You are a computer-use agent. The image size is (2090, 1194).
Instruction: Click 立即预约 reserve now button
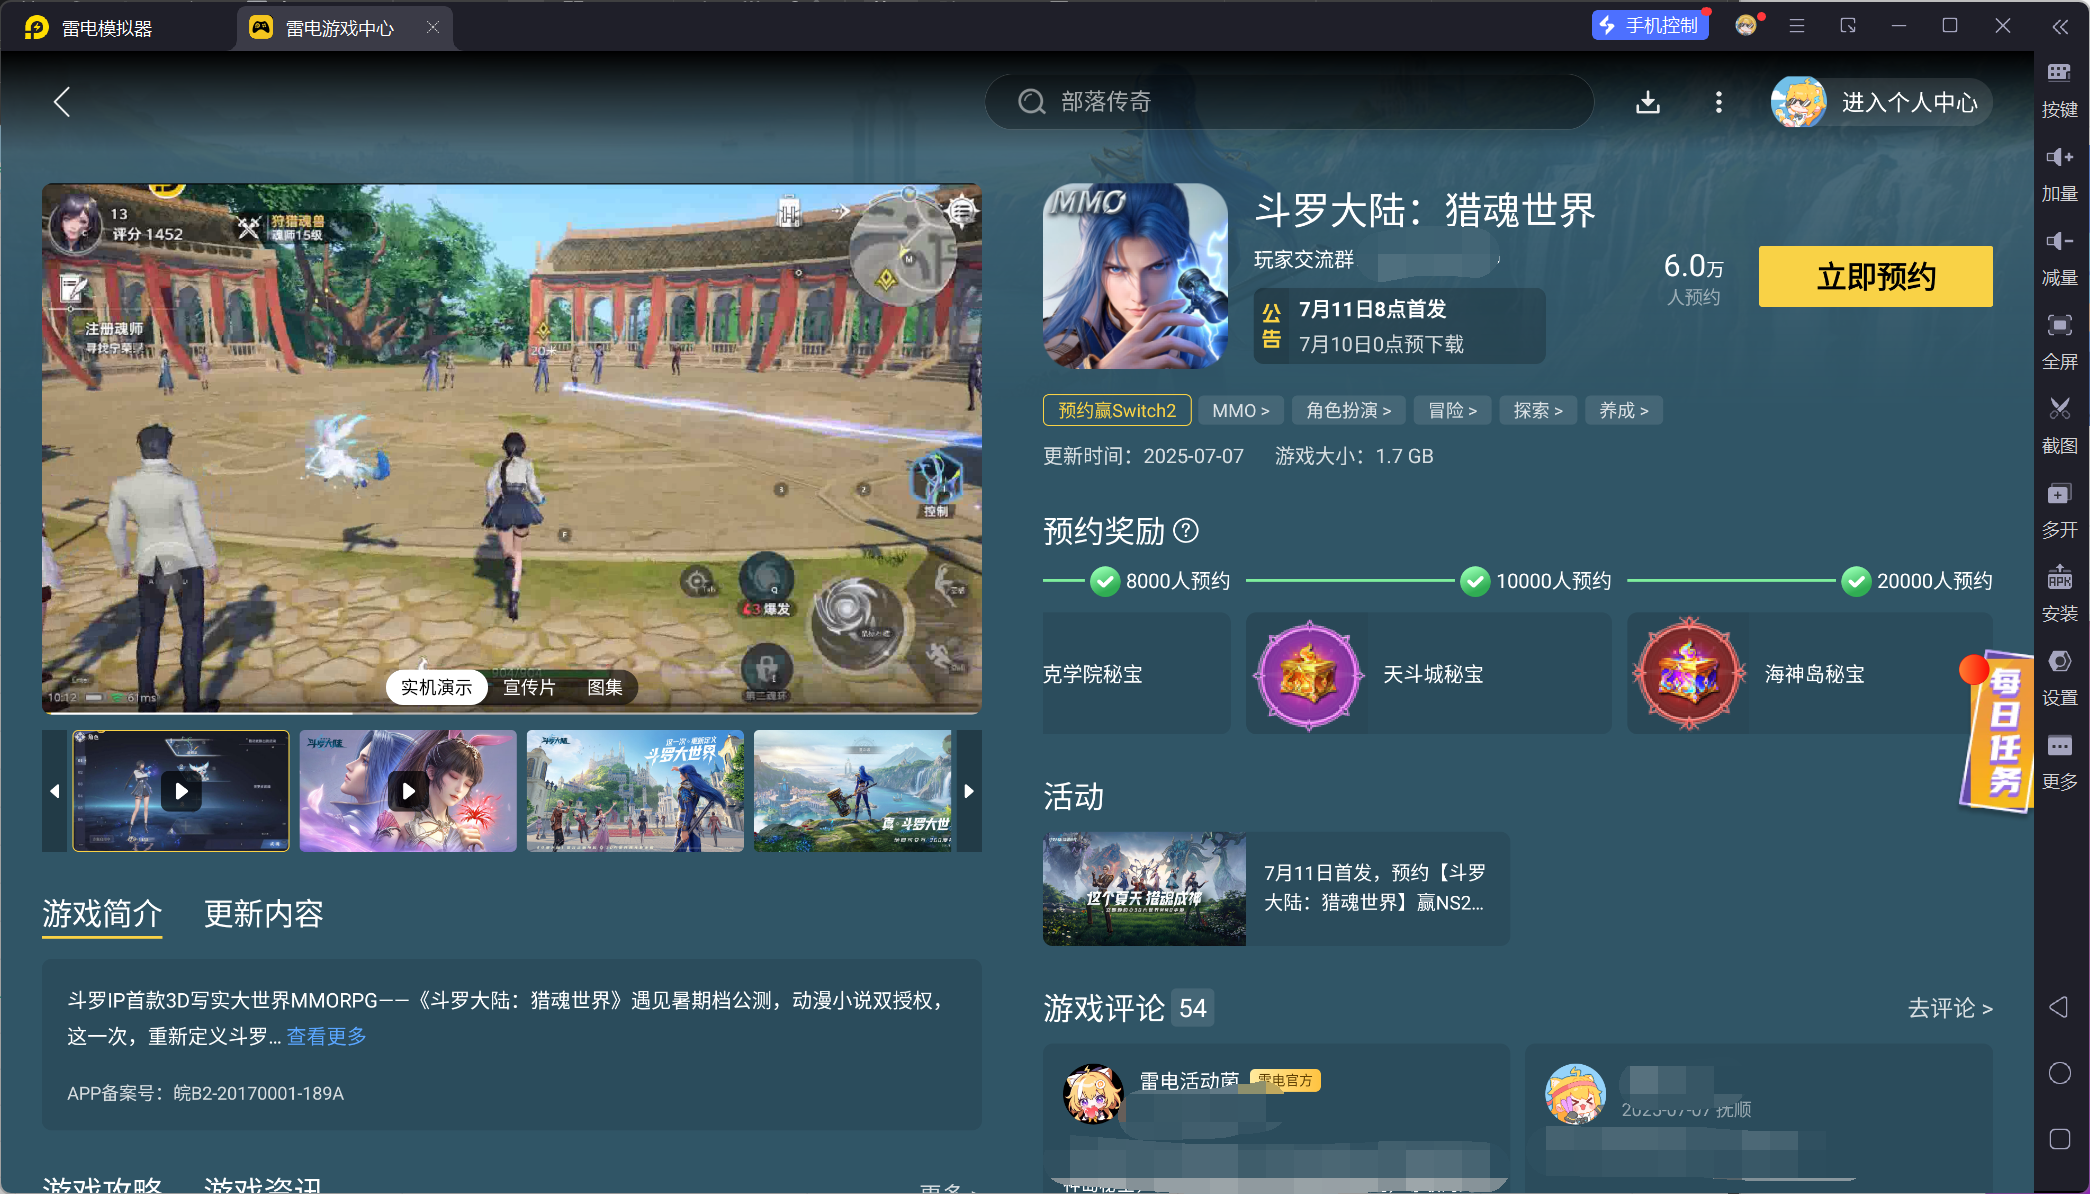1875,276
